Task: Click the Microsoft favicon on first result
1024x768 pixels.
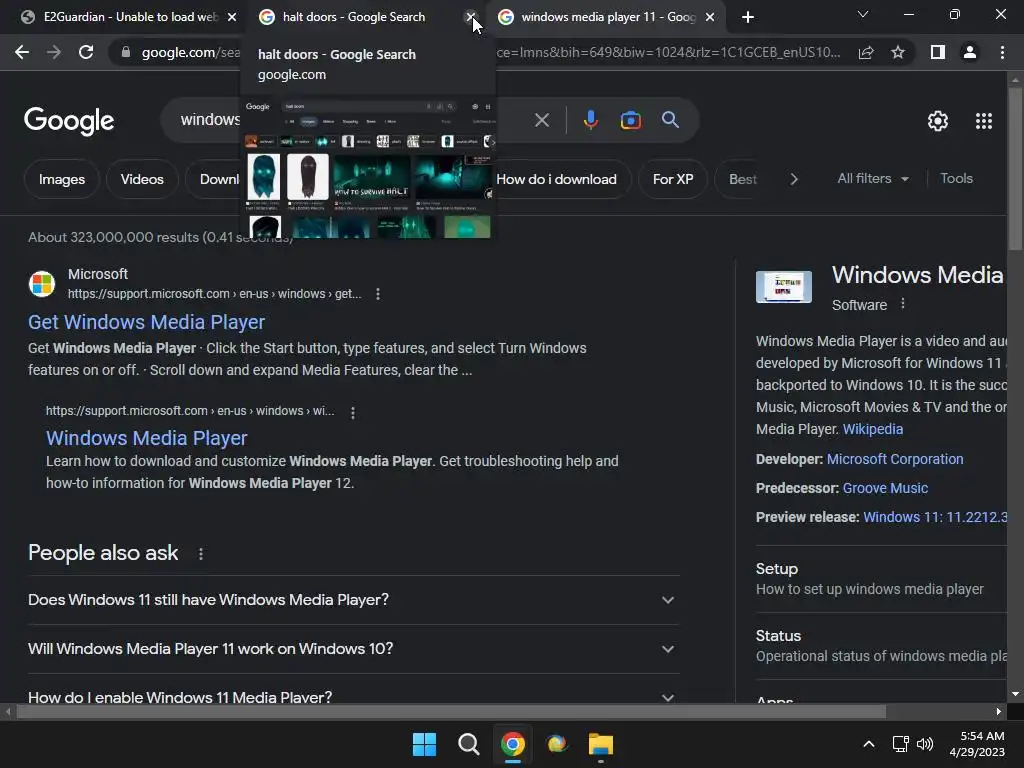Action: [x=42, y=283]
